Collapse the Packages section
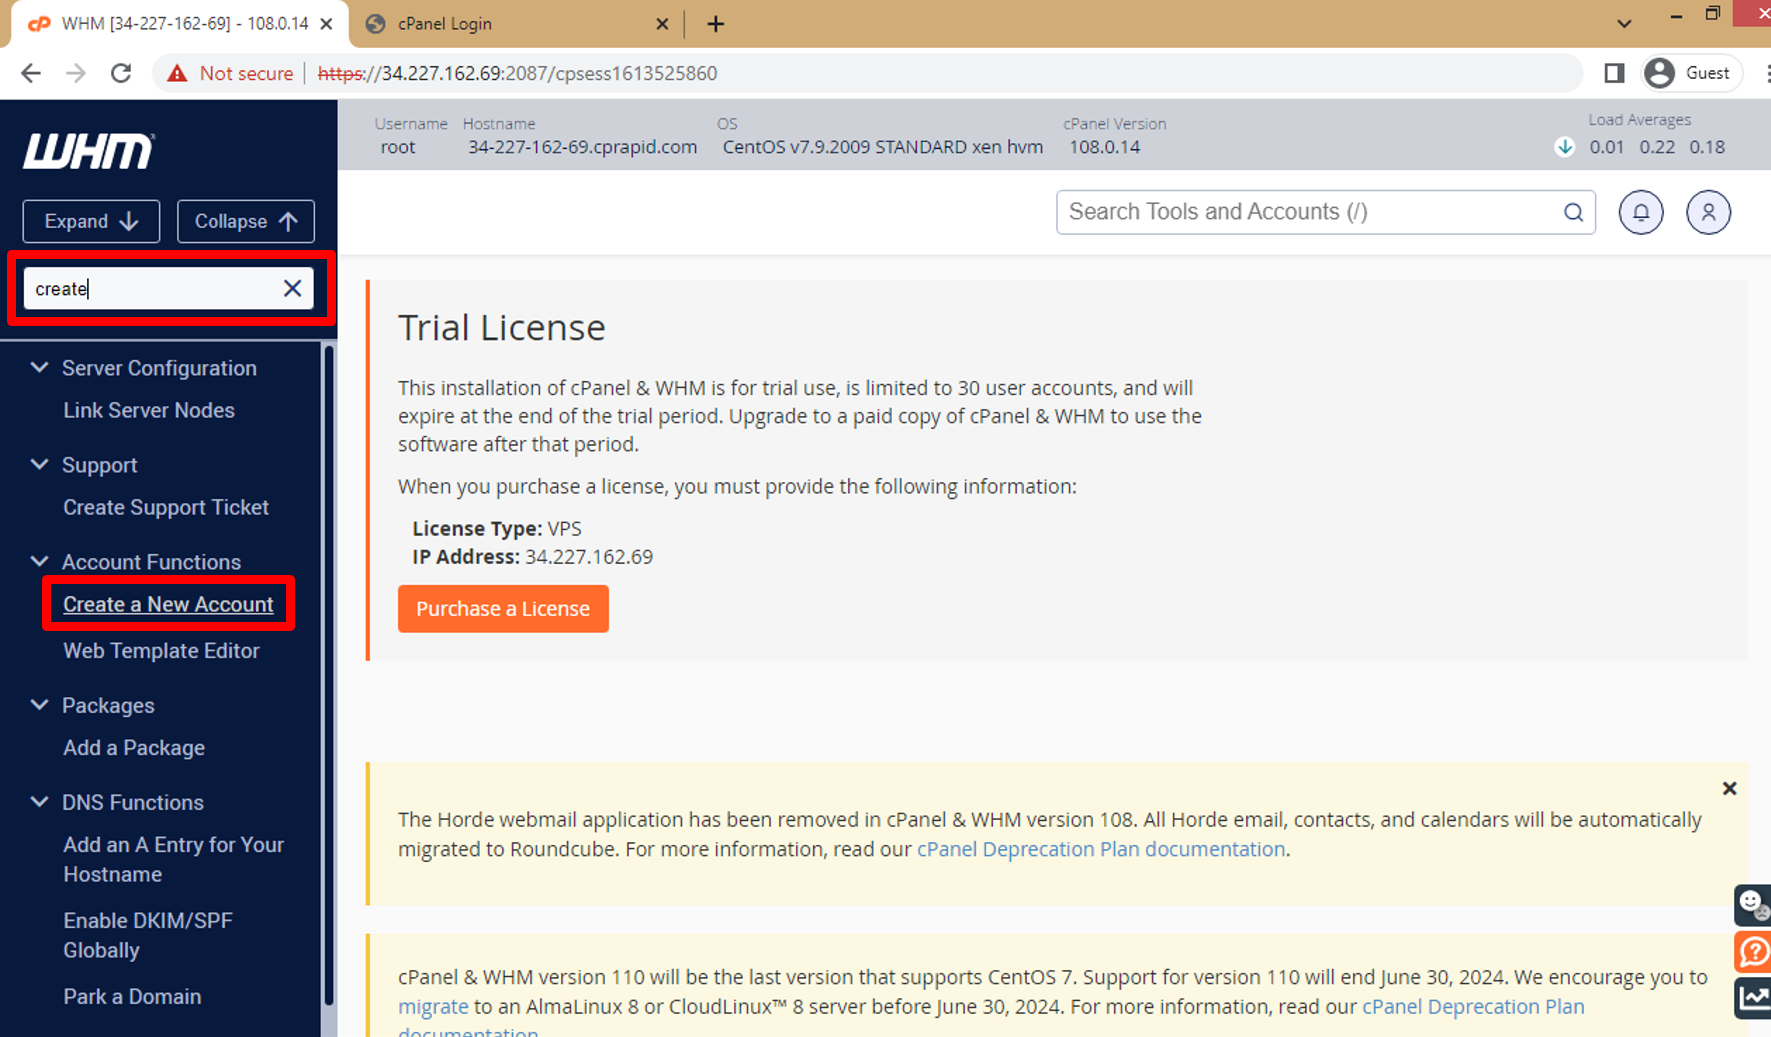Viewport: 1771px width, 1037px height. pyautogui.click(x=40, y=705)
